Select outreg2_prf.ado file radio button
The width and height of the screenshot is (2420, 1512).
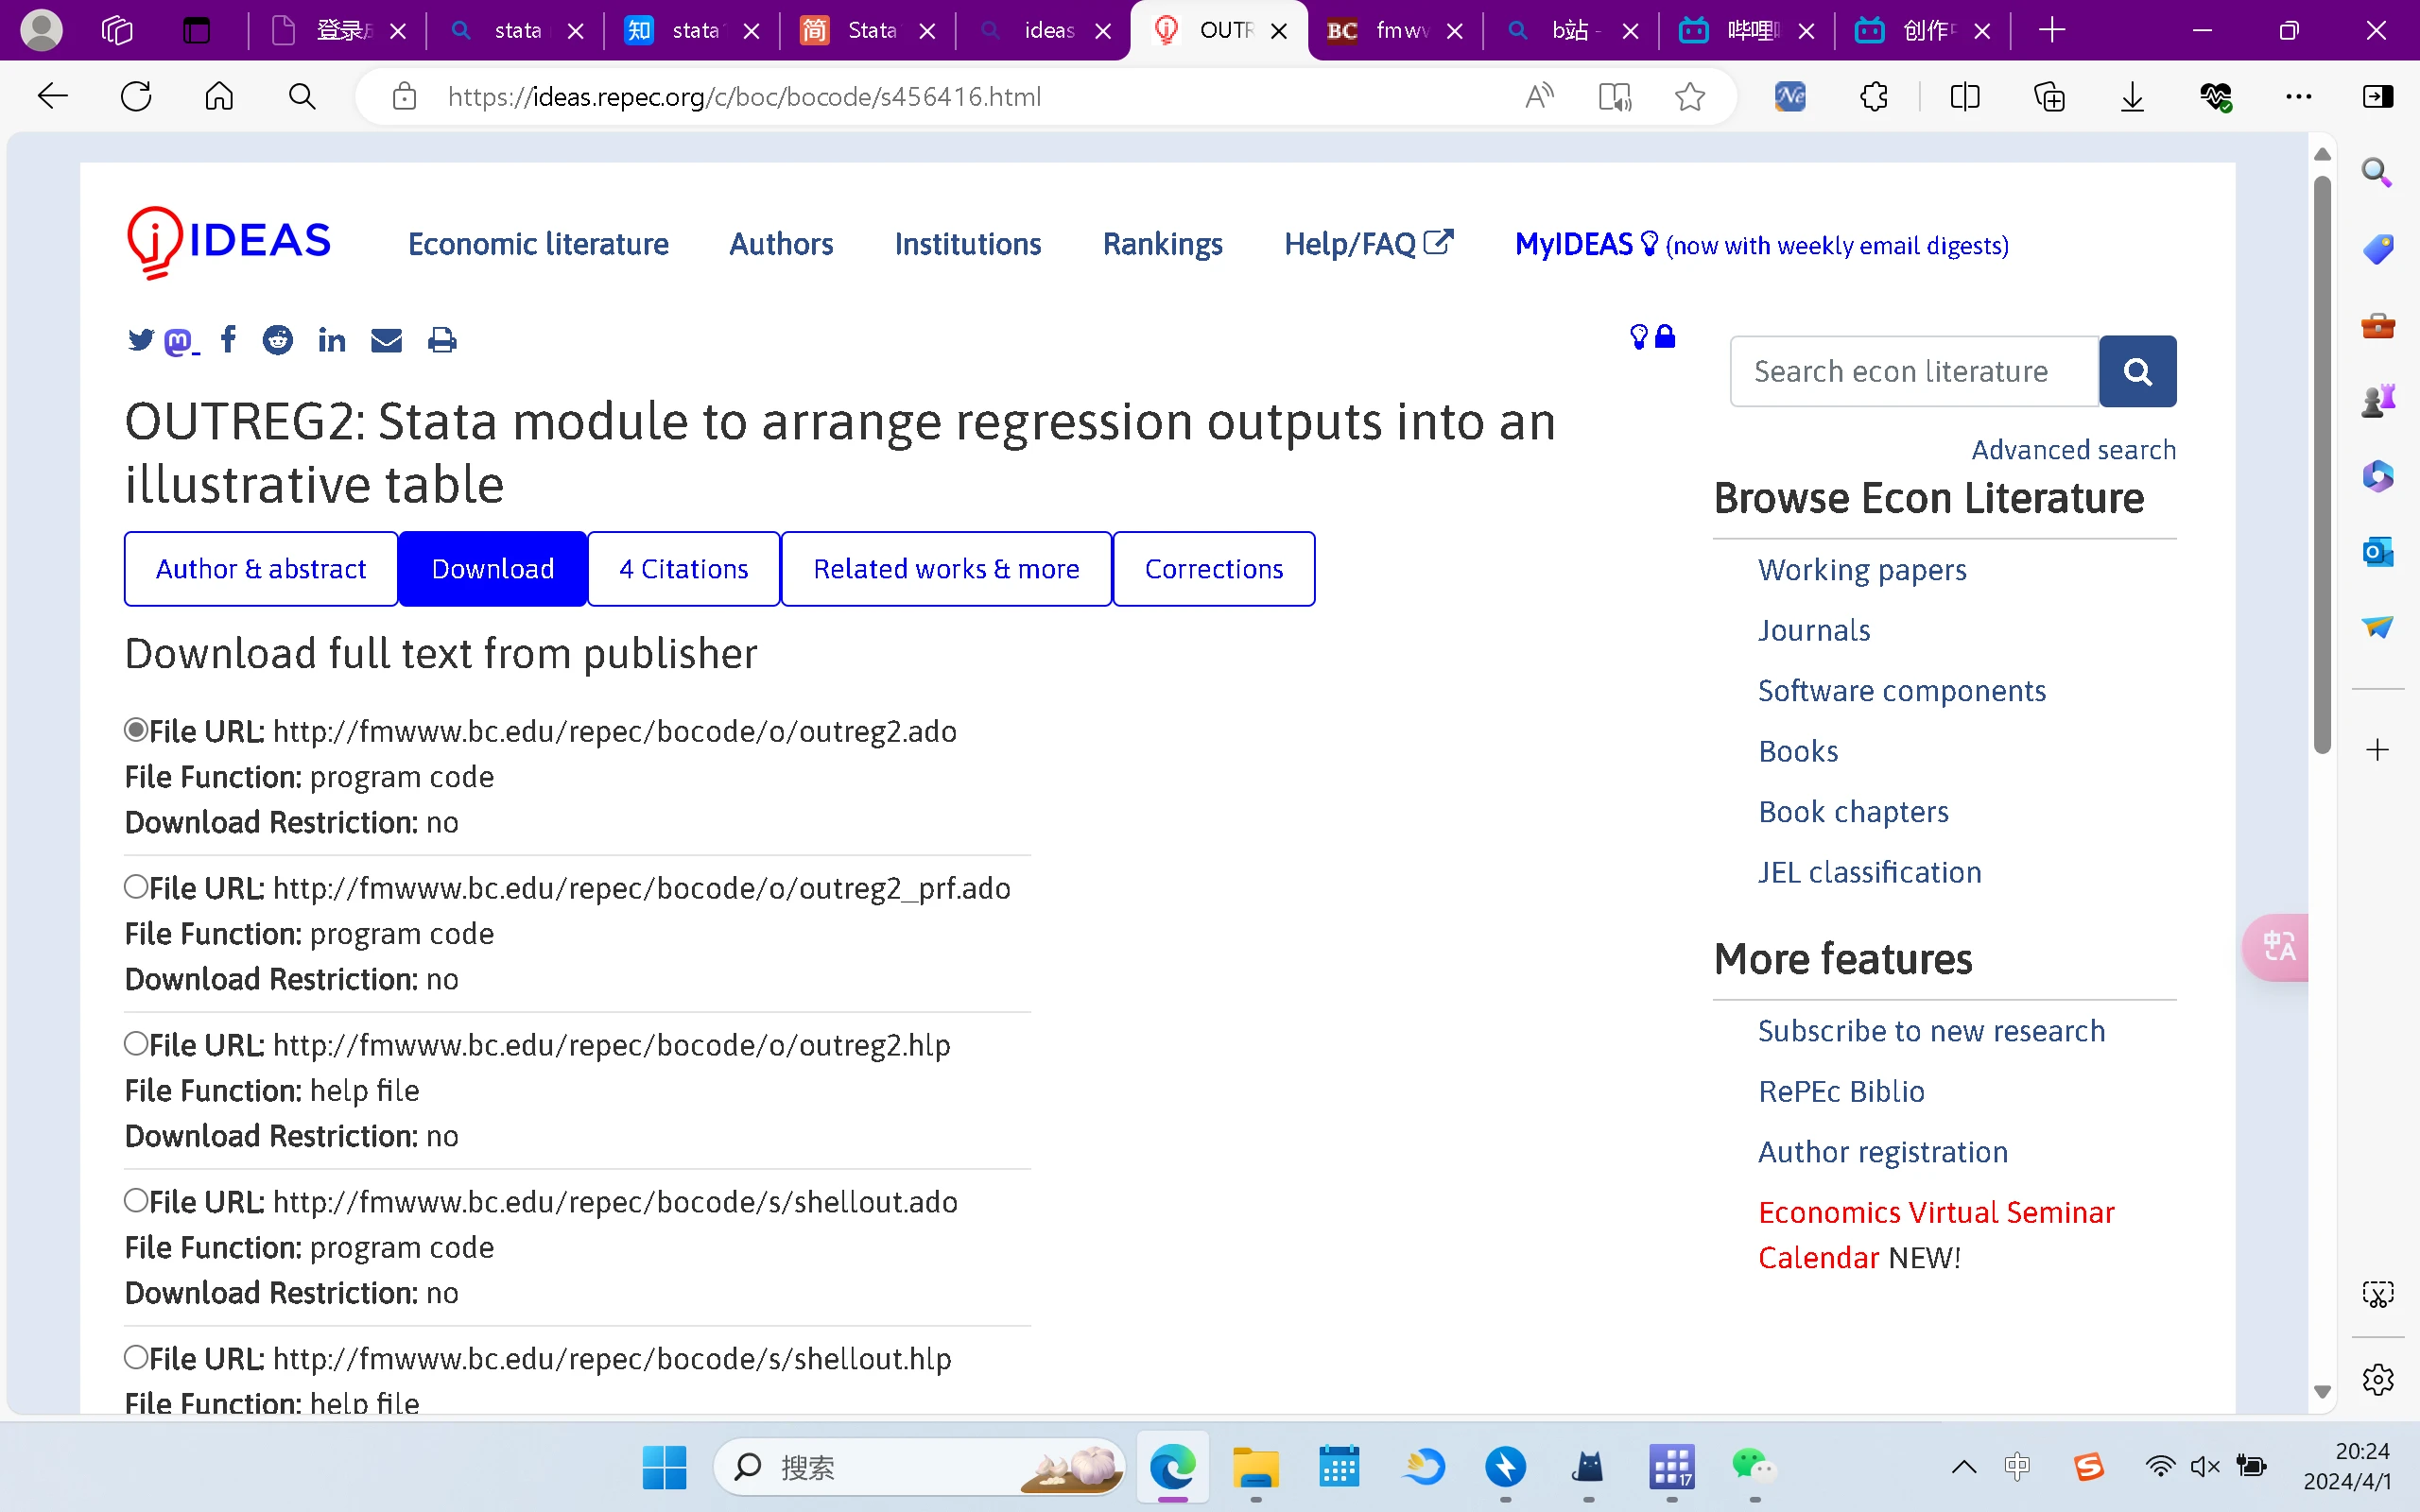pyautogui.click(x=136, y=887)
